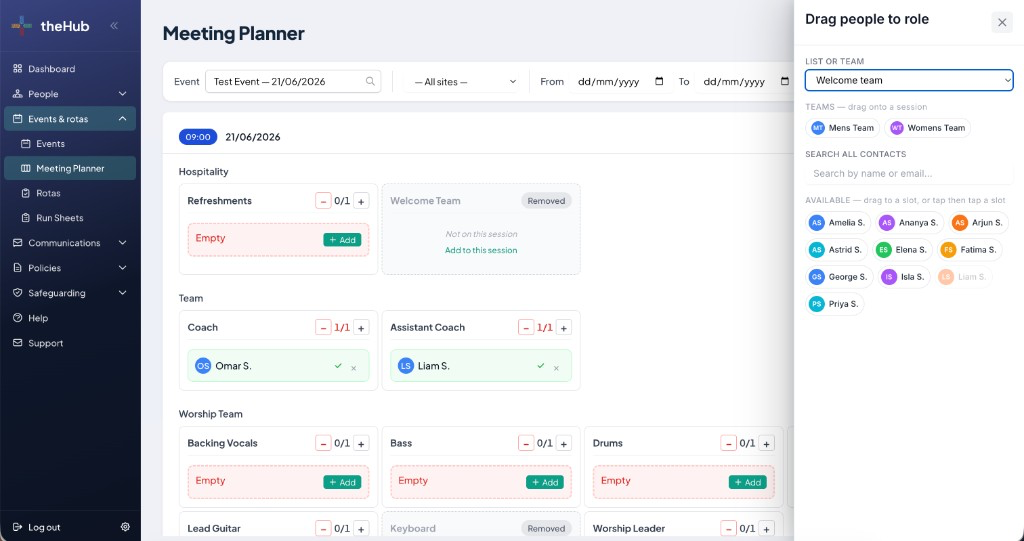Remove Liam S. from Assistant Coach
Viewport: 1024px width, 541px height.
coord(556,368)
